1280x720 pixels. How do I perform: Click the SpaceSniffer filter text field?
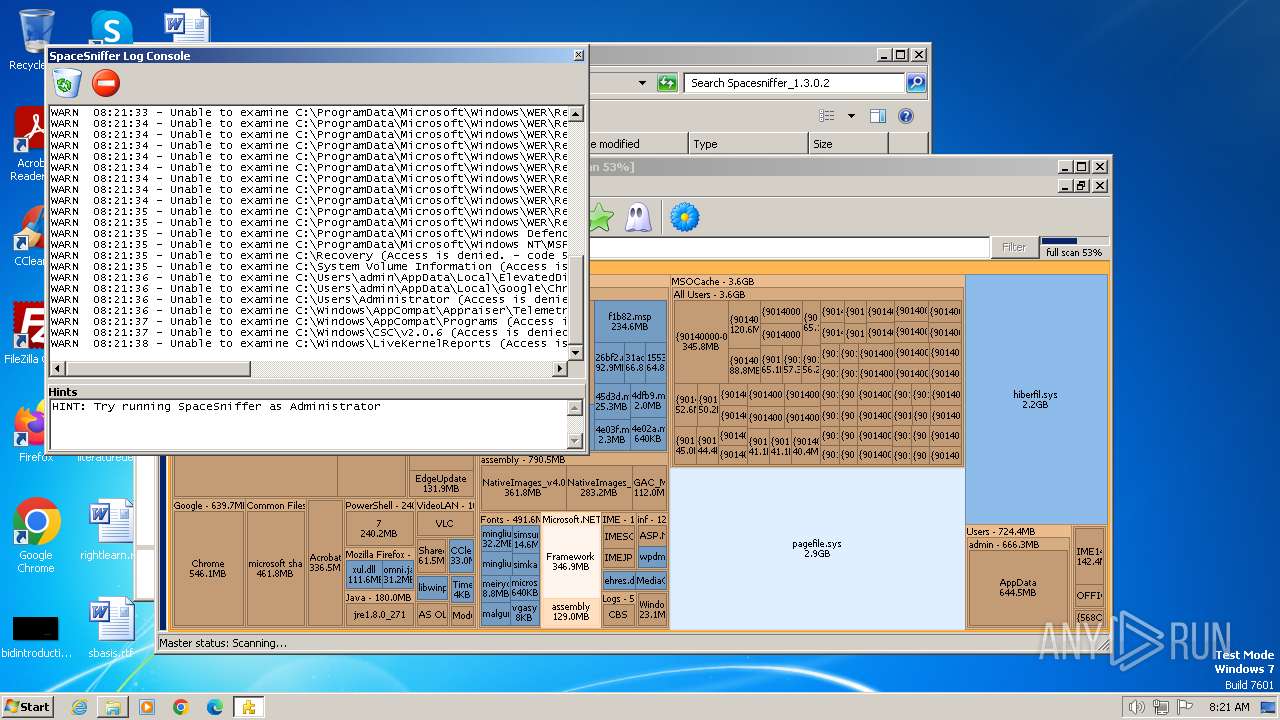click(x=788, y=247)
